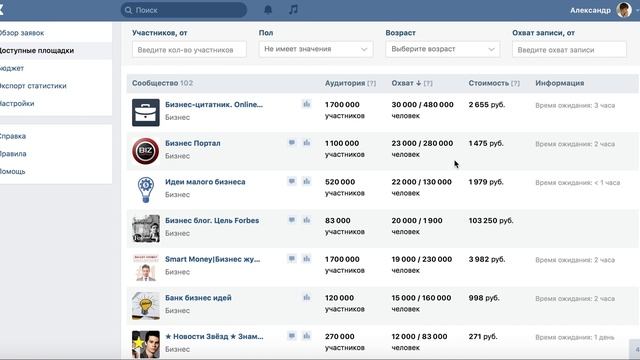Viewport: 640px width, 360px height.
Task: Click the 998 руб. price
Action: pos(484,298)
